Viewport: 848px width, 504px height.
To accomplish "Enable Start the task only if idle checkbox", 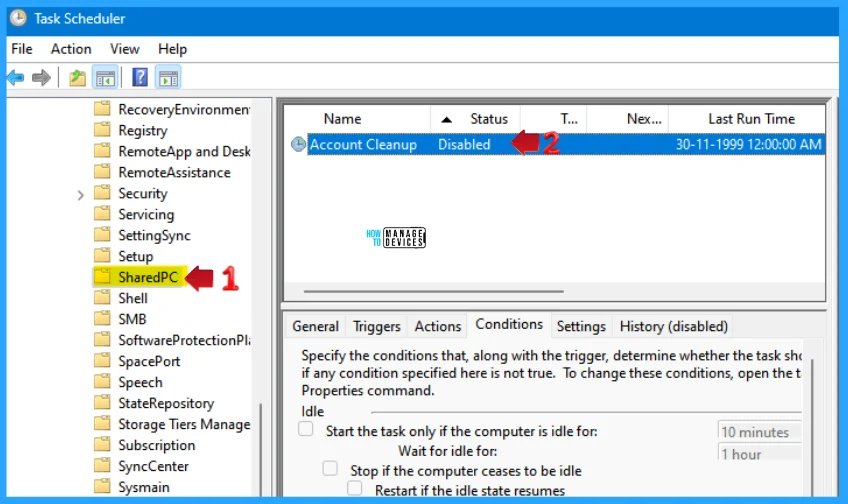I will point(306,429).
